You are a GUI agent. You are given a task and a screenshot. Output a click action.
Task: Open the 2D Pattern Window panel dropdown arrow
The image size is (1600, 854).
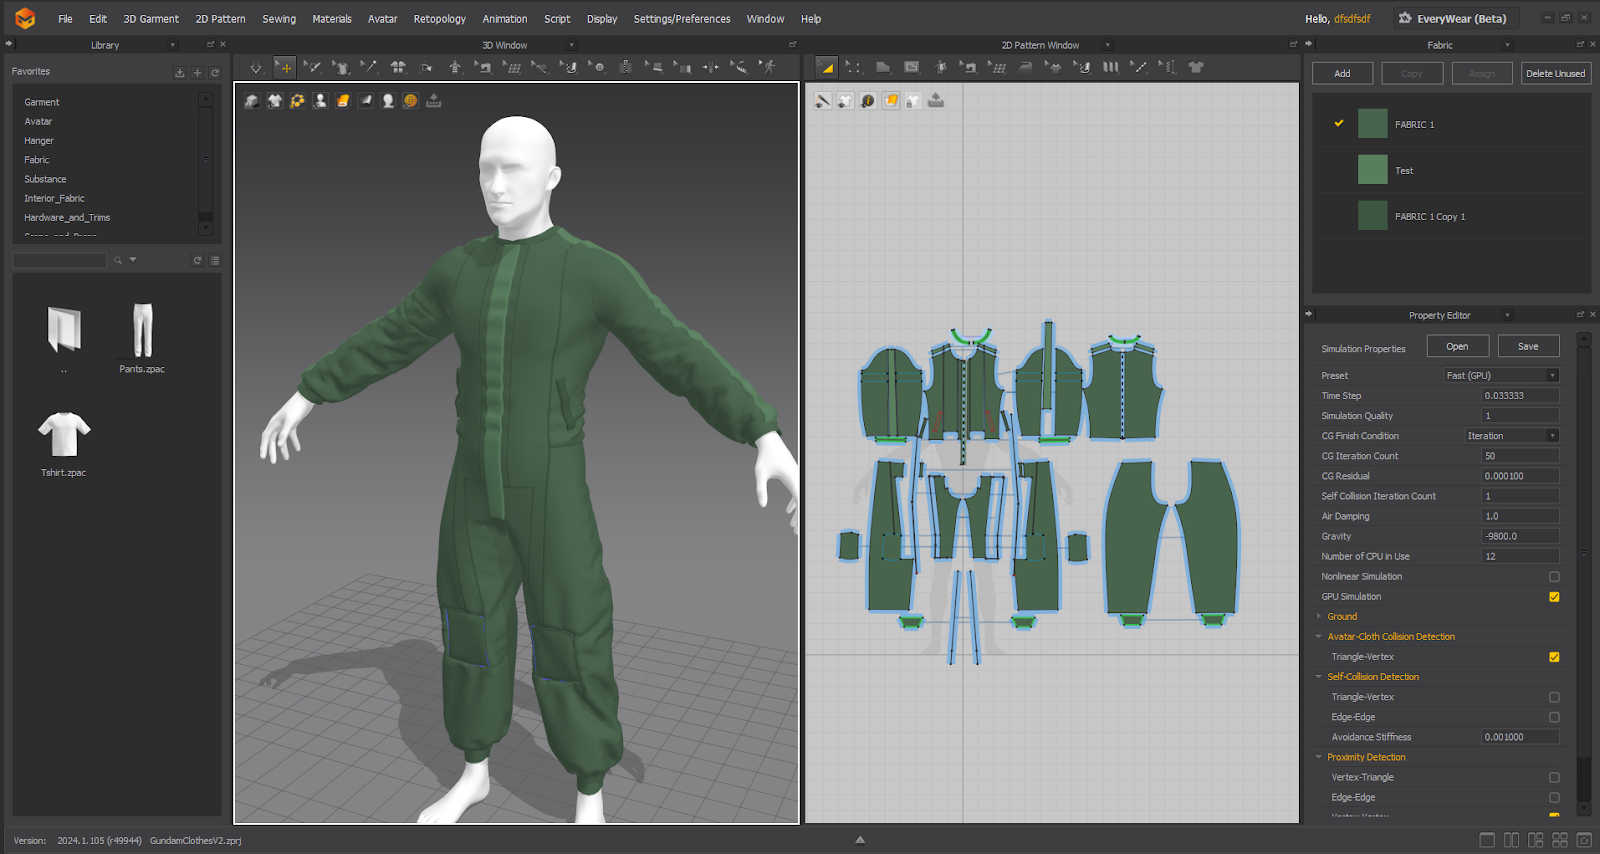pyautogui.click(x=1107, y=45)
